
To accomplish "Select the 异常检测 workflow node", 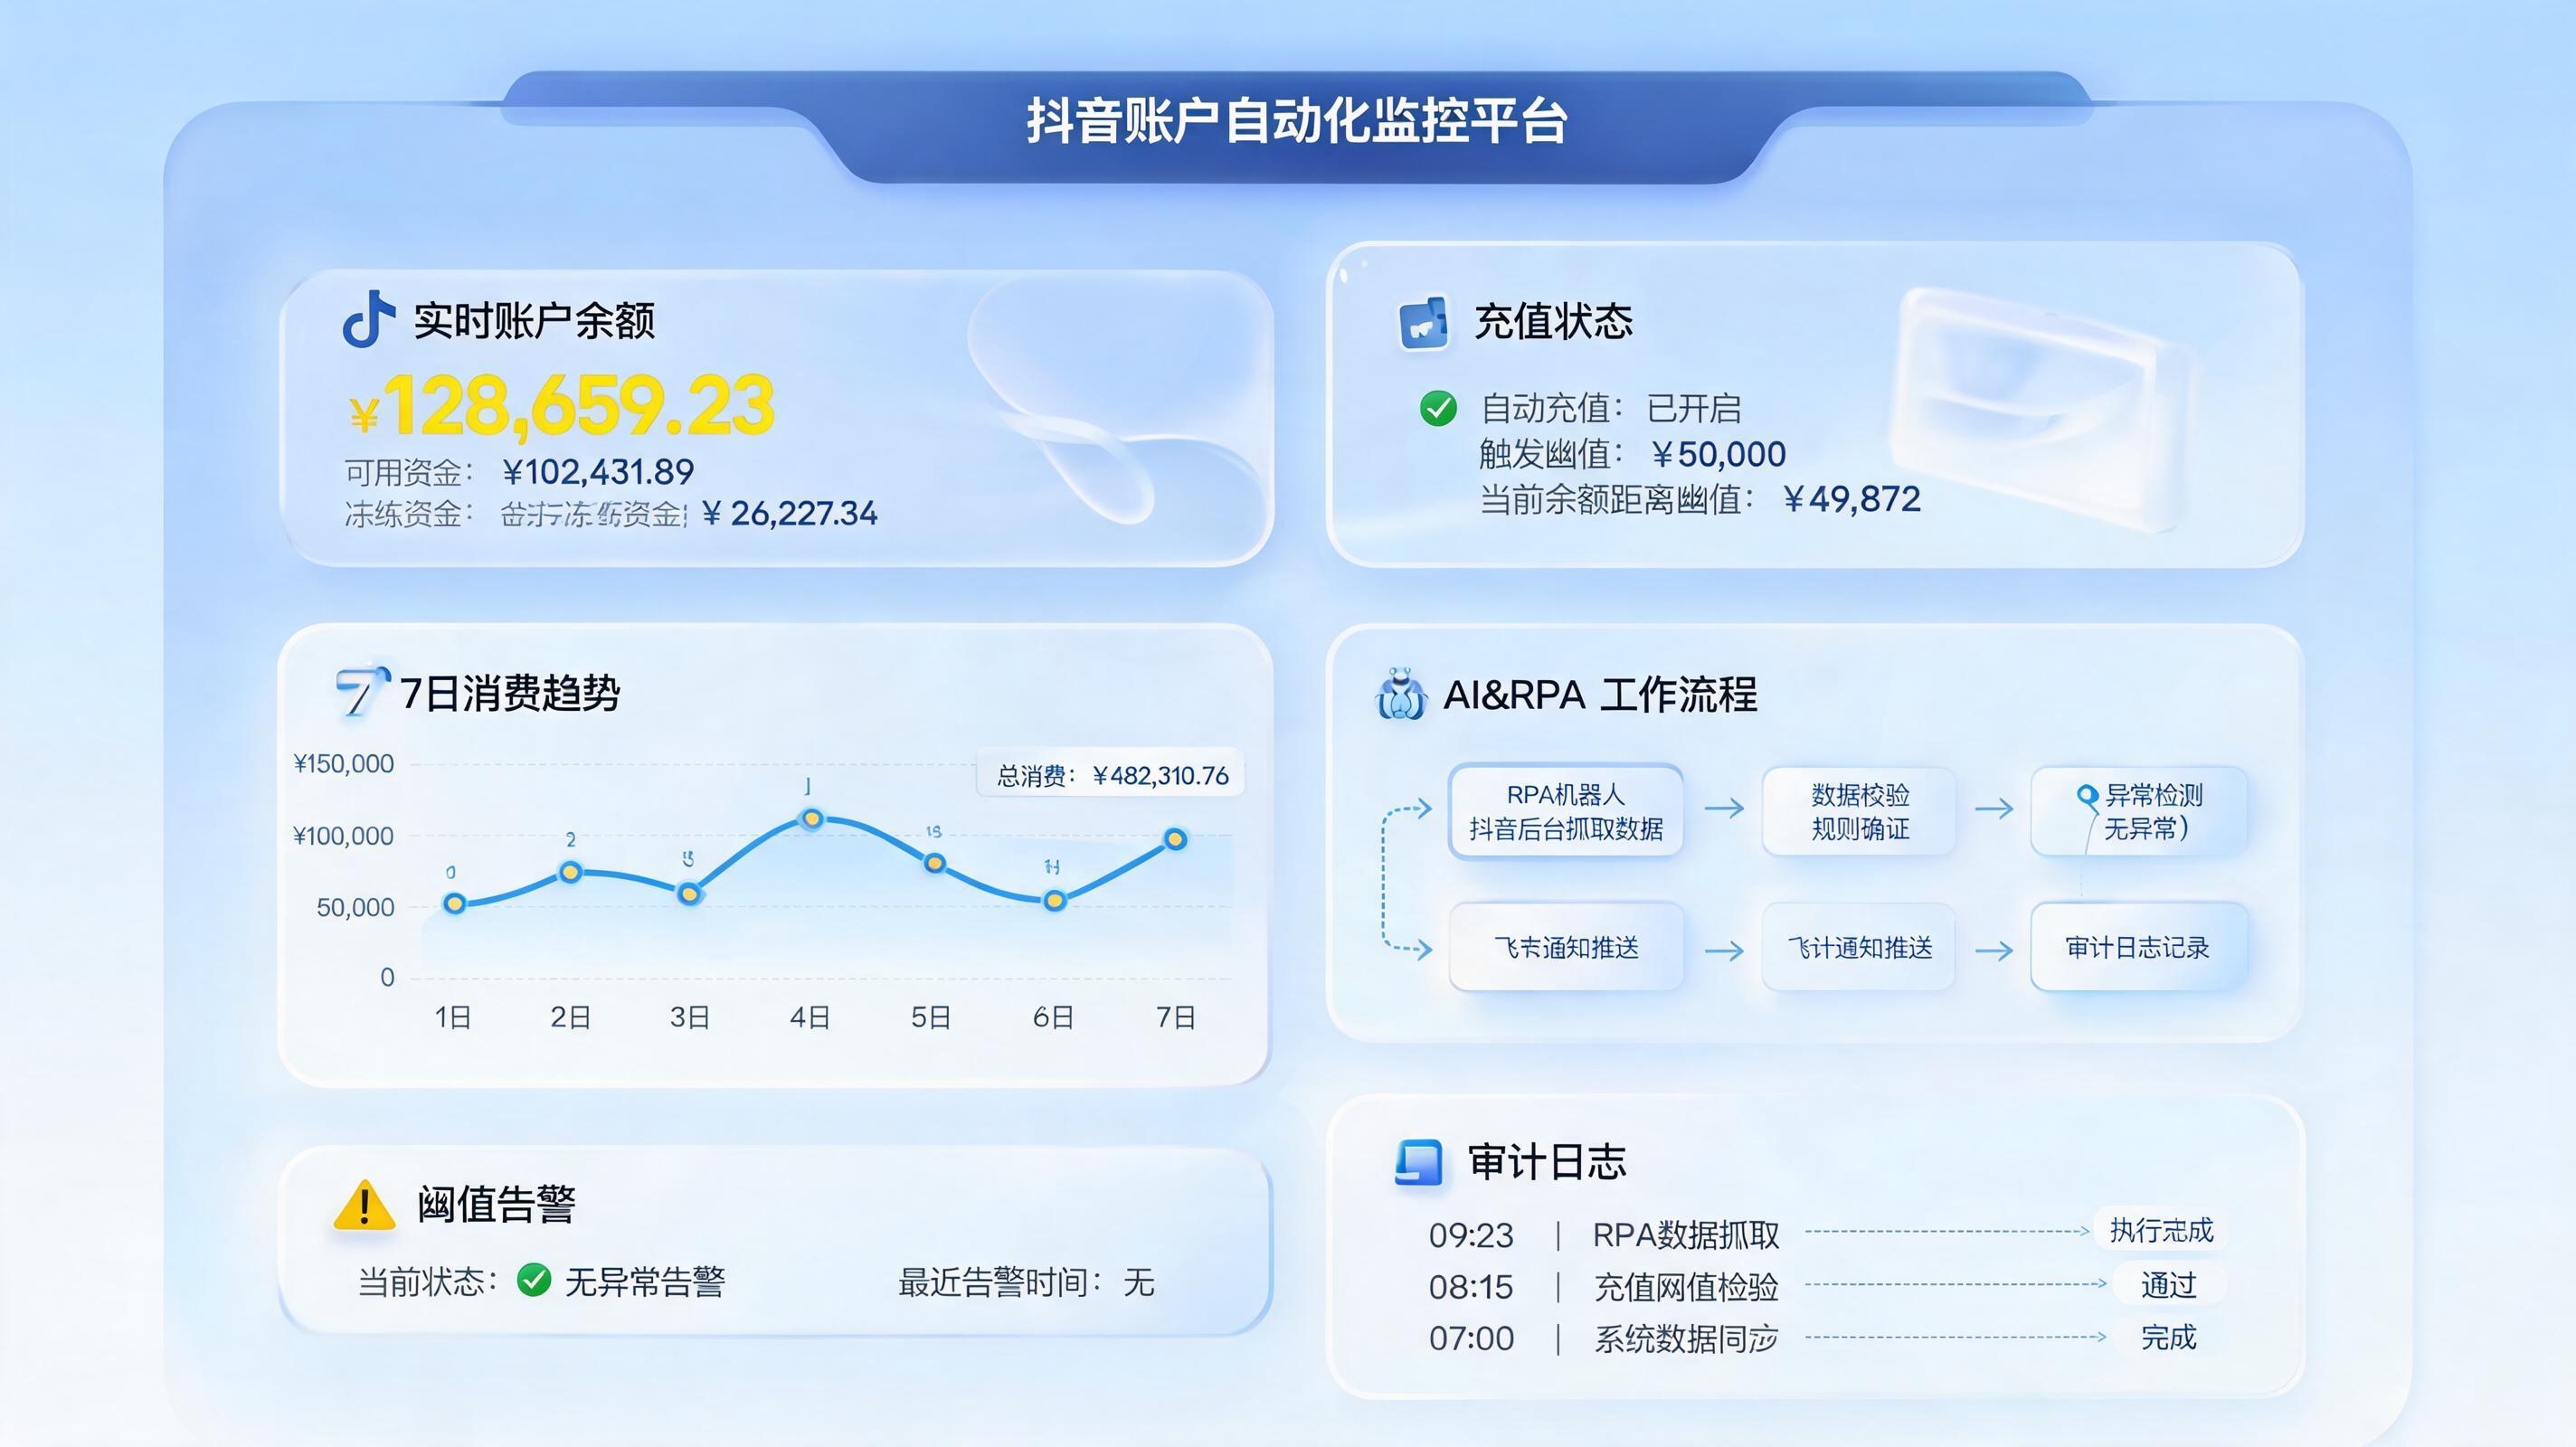I will (2139, 811).
